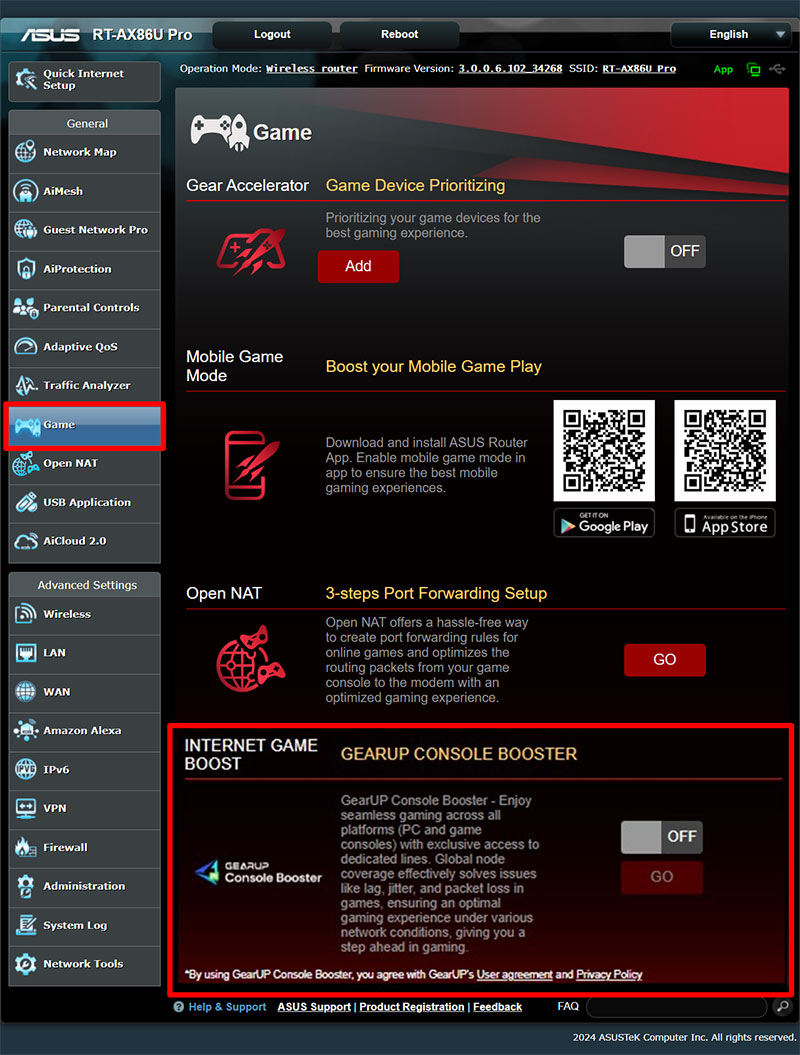800x1055 pixels.
Task: Open the Wireless settings page
Action: pos(85,614)
